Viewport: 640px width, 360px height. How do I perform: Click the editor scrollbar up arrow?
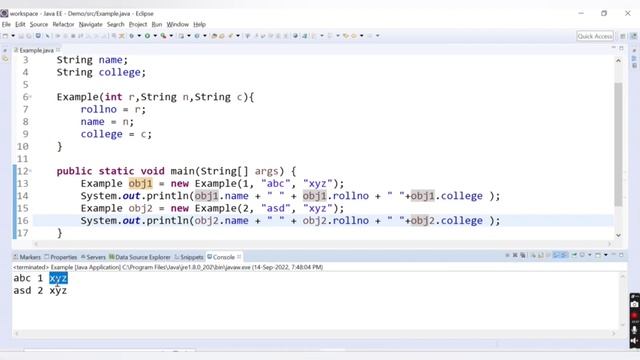tap(619, 61)
